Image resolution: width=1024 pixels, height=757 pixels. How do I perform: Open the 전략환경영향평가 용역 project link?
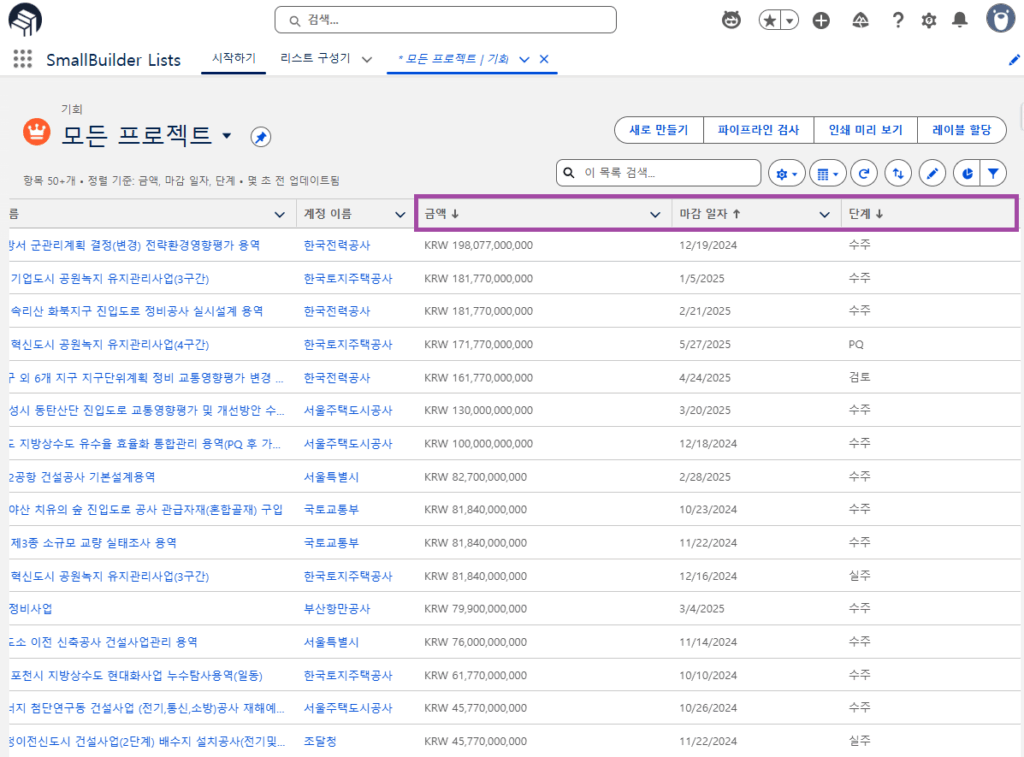click(135, 246)
